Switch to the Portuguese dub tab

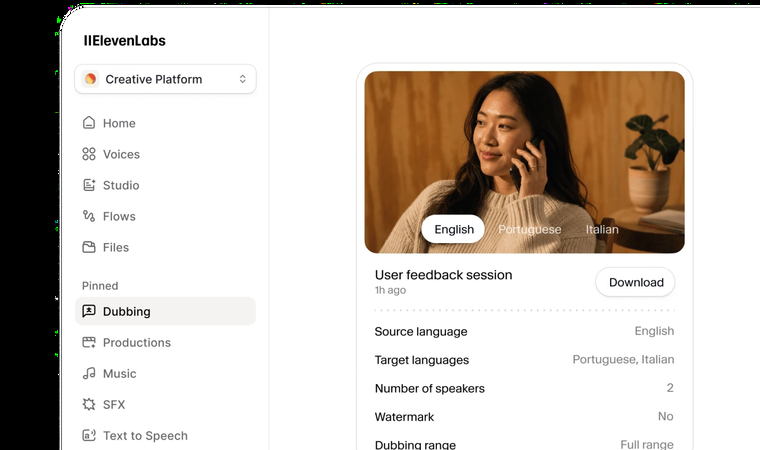pyautogui.click(x=530, y=229)
